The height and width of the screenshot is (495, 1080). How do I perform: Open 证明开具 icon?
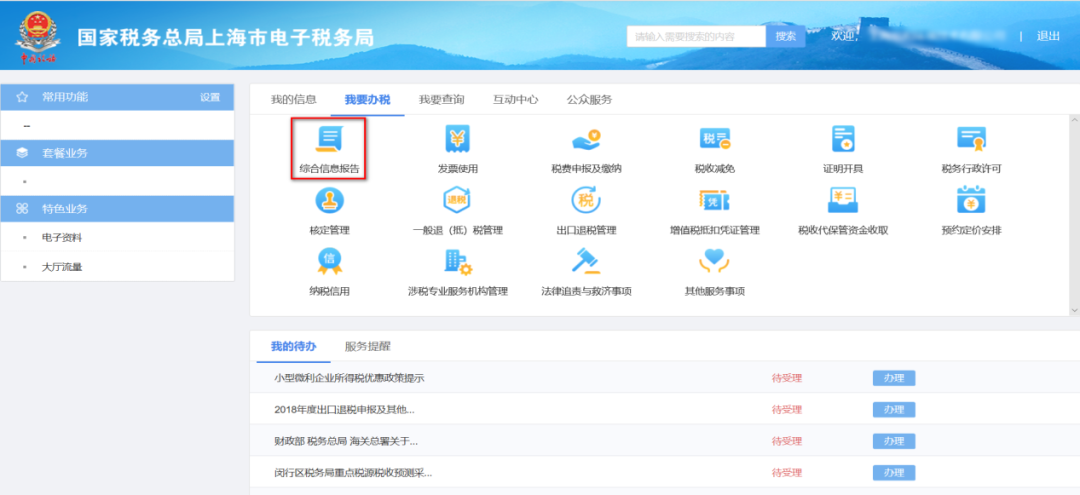tap(843, 140)
